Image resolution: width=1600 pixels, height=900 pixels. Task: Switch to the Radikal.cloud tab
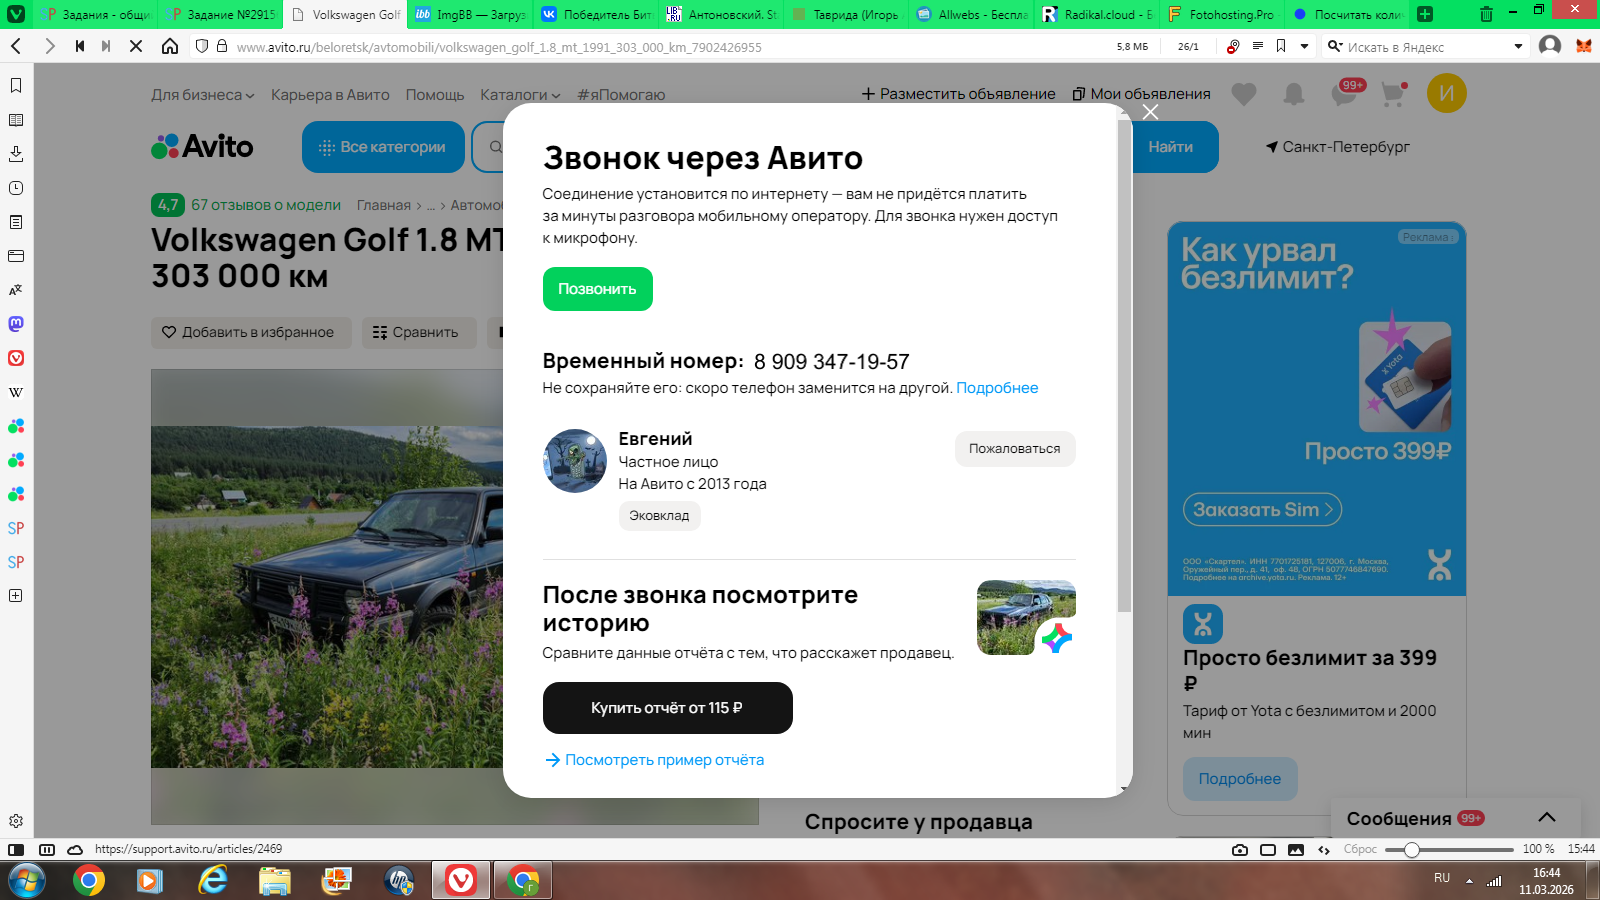click(x=1097, y=14)
